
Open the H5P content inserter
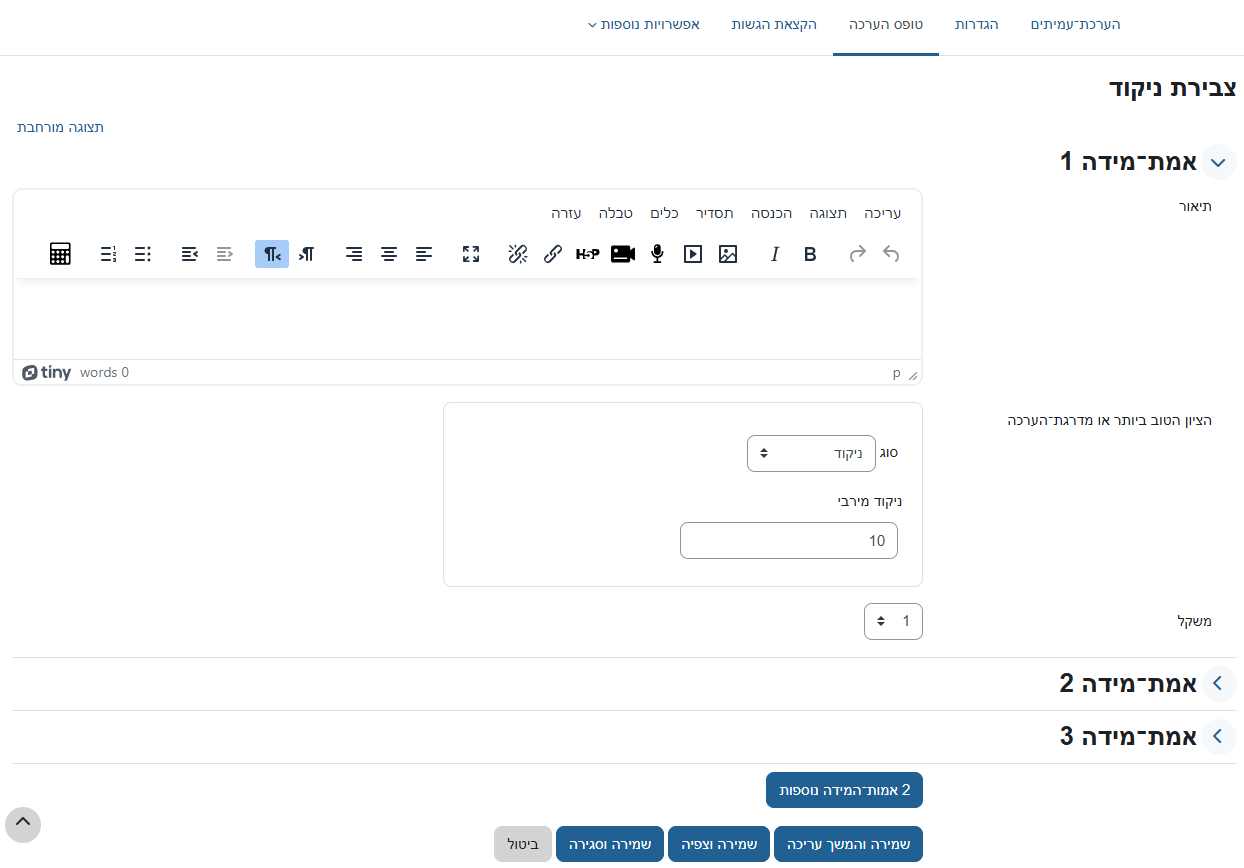point(588,254)
